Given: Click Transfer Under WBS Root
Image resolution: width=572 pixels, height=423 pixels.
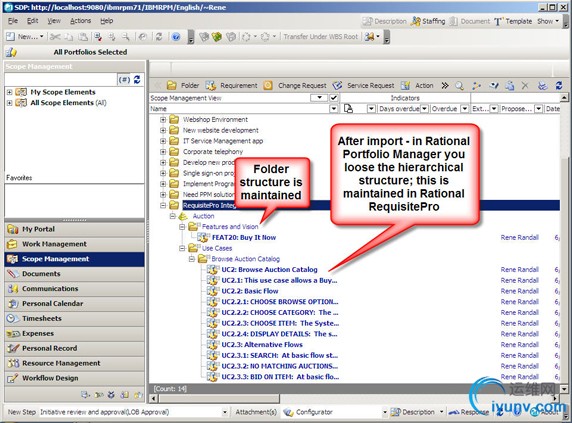Looking at the screenshot, I should (321, 36).
